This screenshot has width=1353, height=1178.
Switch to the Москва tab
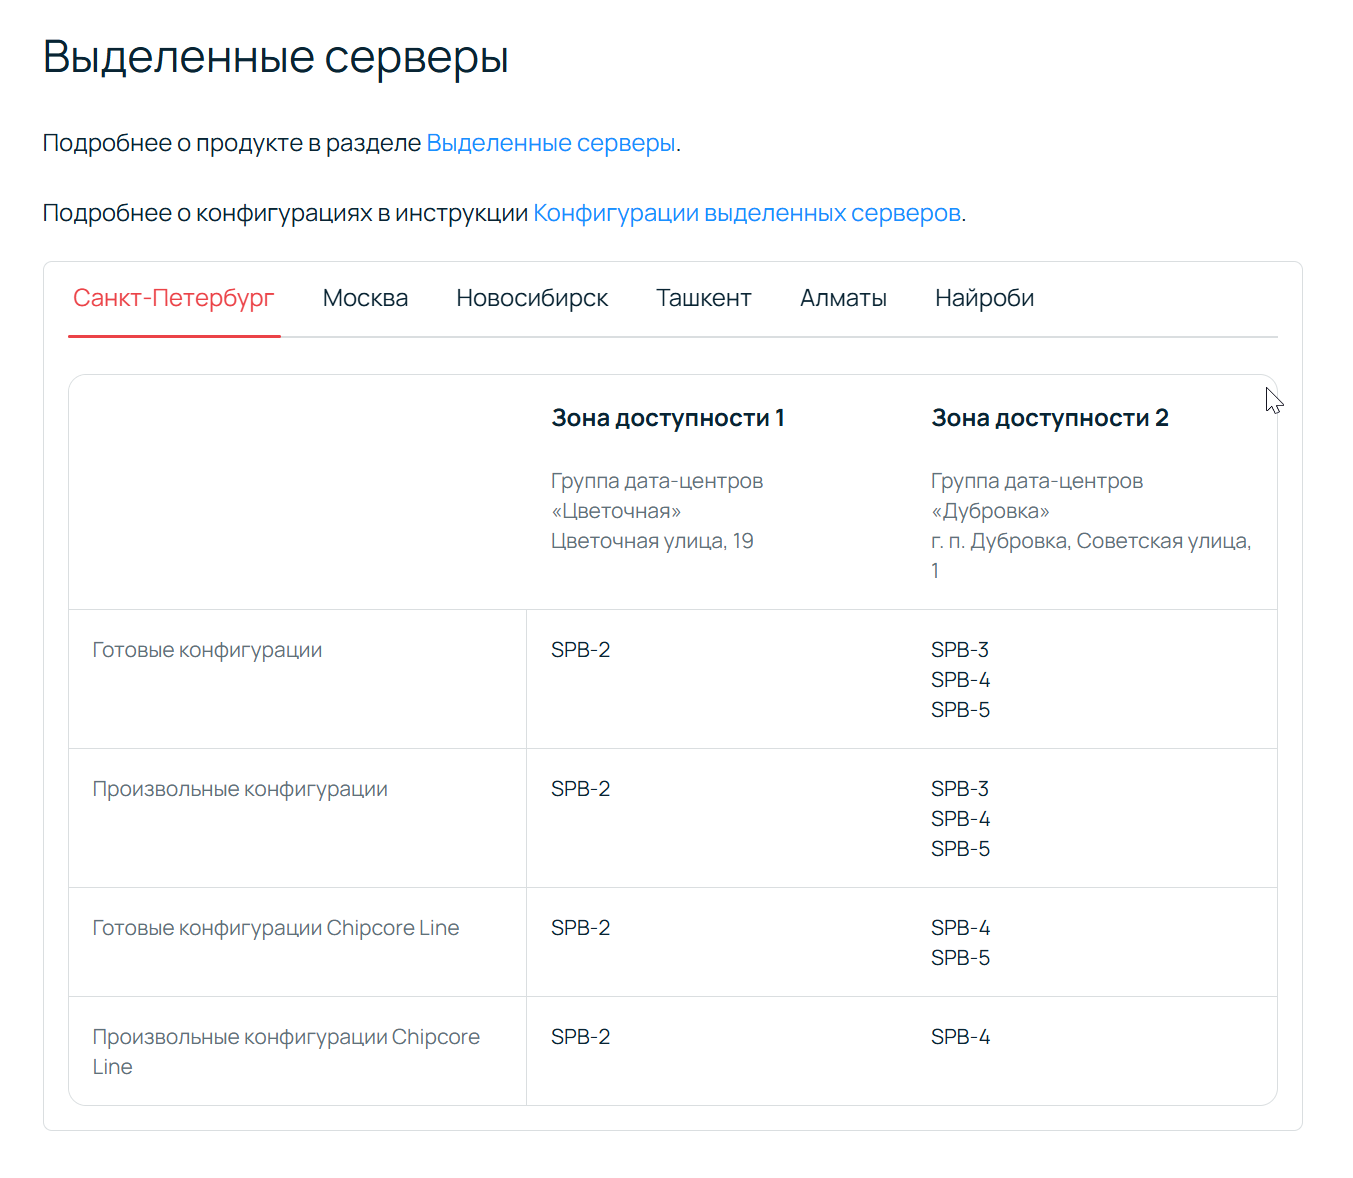pos(365,297)
